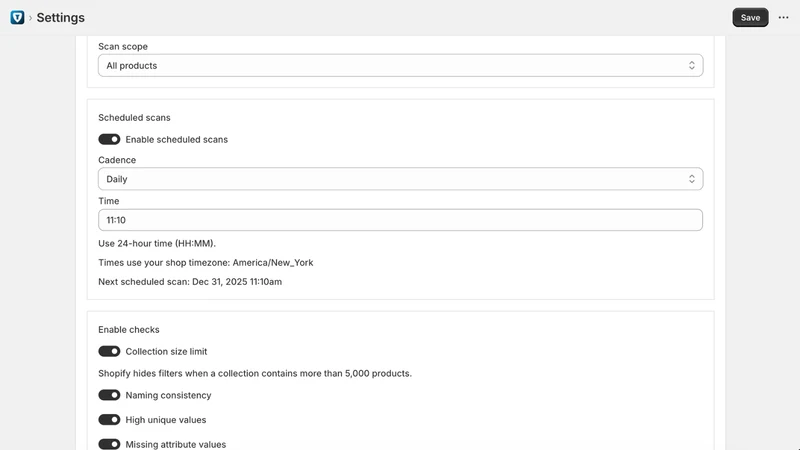Screen dimensions: 800x450
Task: Click the shop timezone America/New_York text
Action: pyautogui.click(x=206, y=263)
